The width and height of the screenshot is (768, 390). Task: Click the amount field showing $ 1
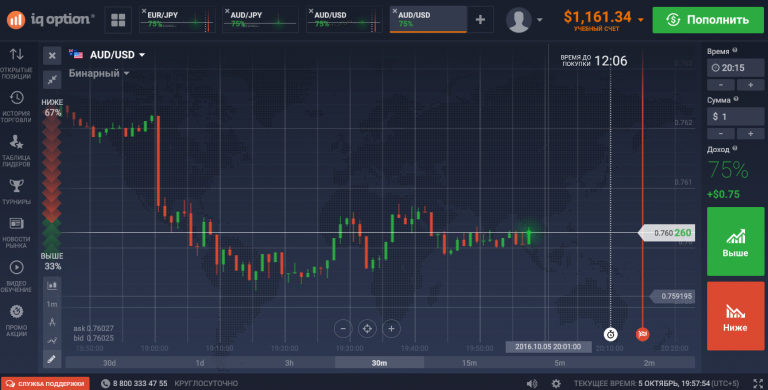(x=735, y=117)
